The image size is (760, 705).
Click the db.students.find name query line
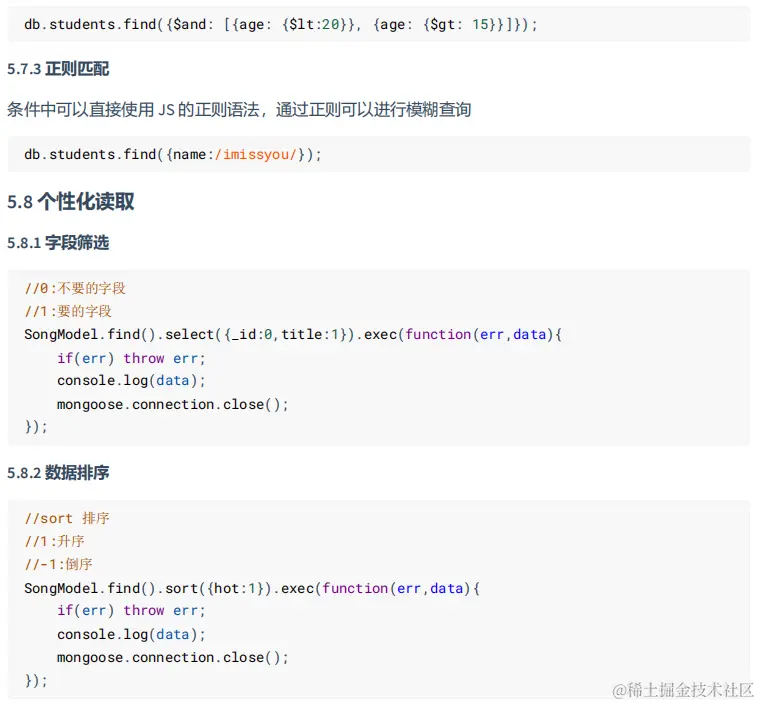point(172,154)
